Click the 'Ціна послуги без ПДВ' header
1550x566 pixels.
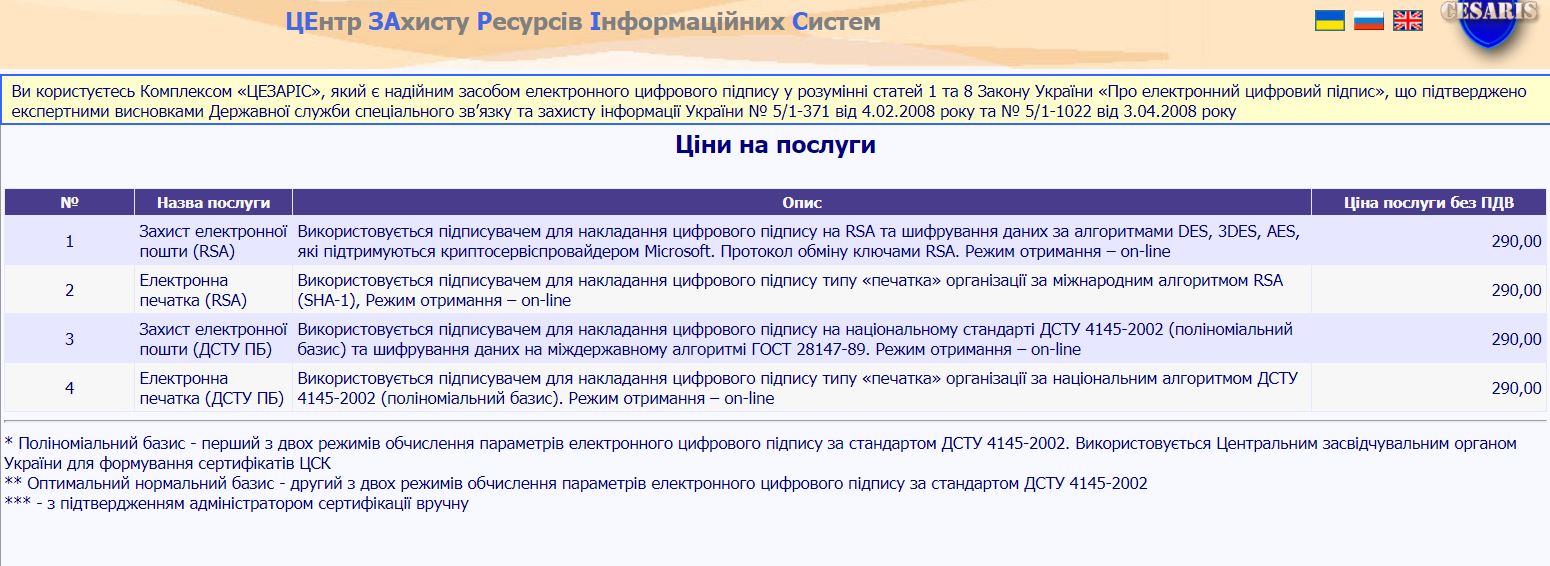coord(1429,202)
